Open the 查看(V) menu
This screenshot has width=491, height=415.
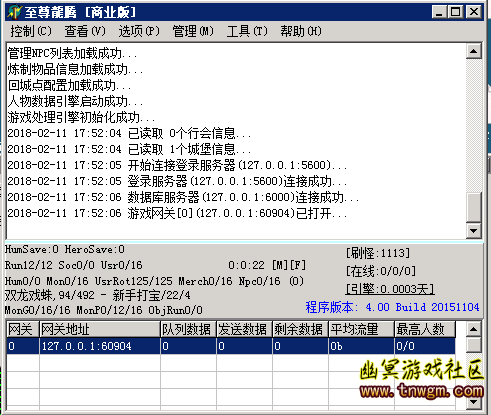pos(85,31)
